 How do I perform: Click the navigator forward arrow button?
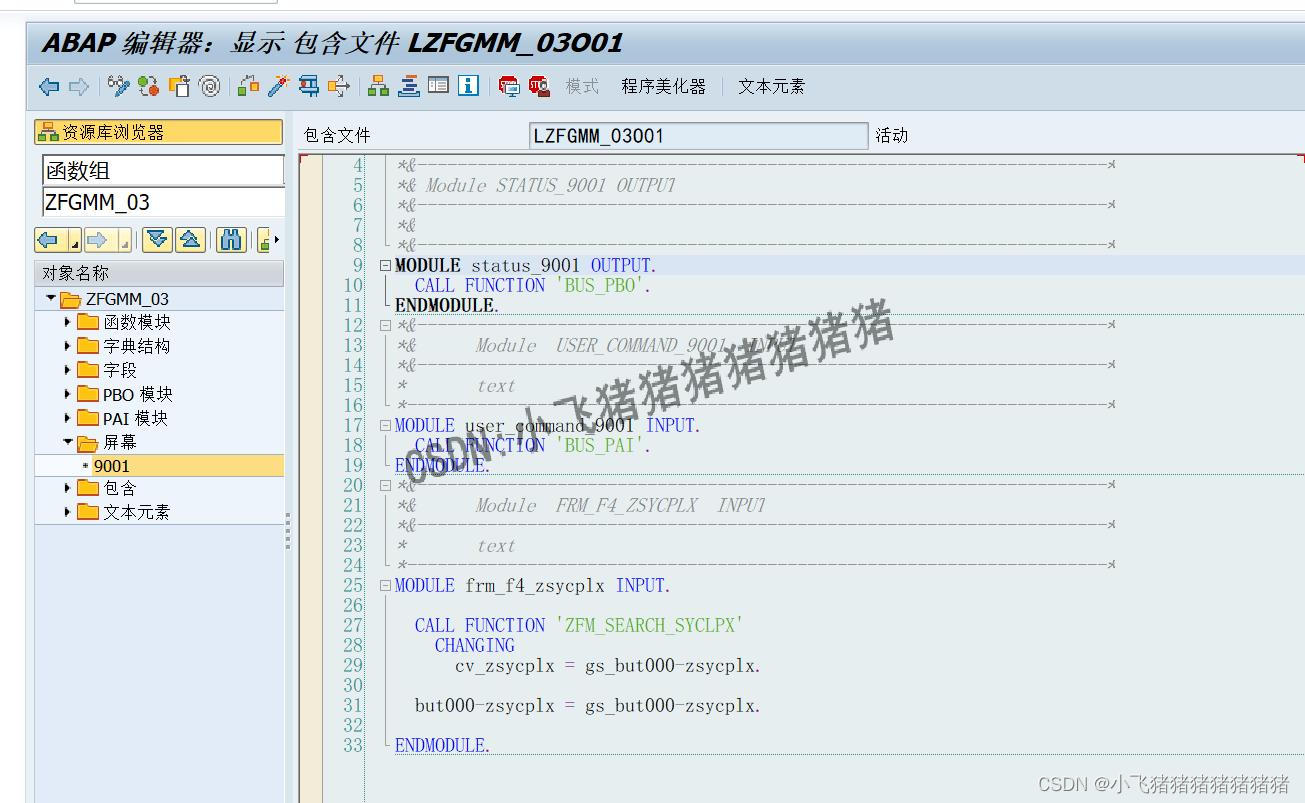96,240
